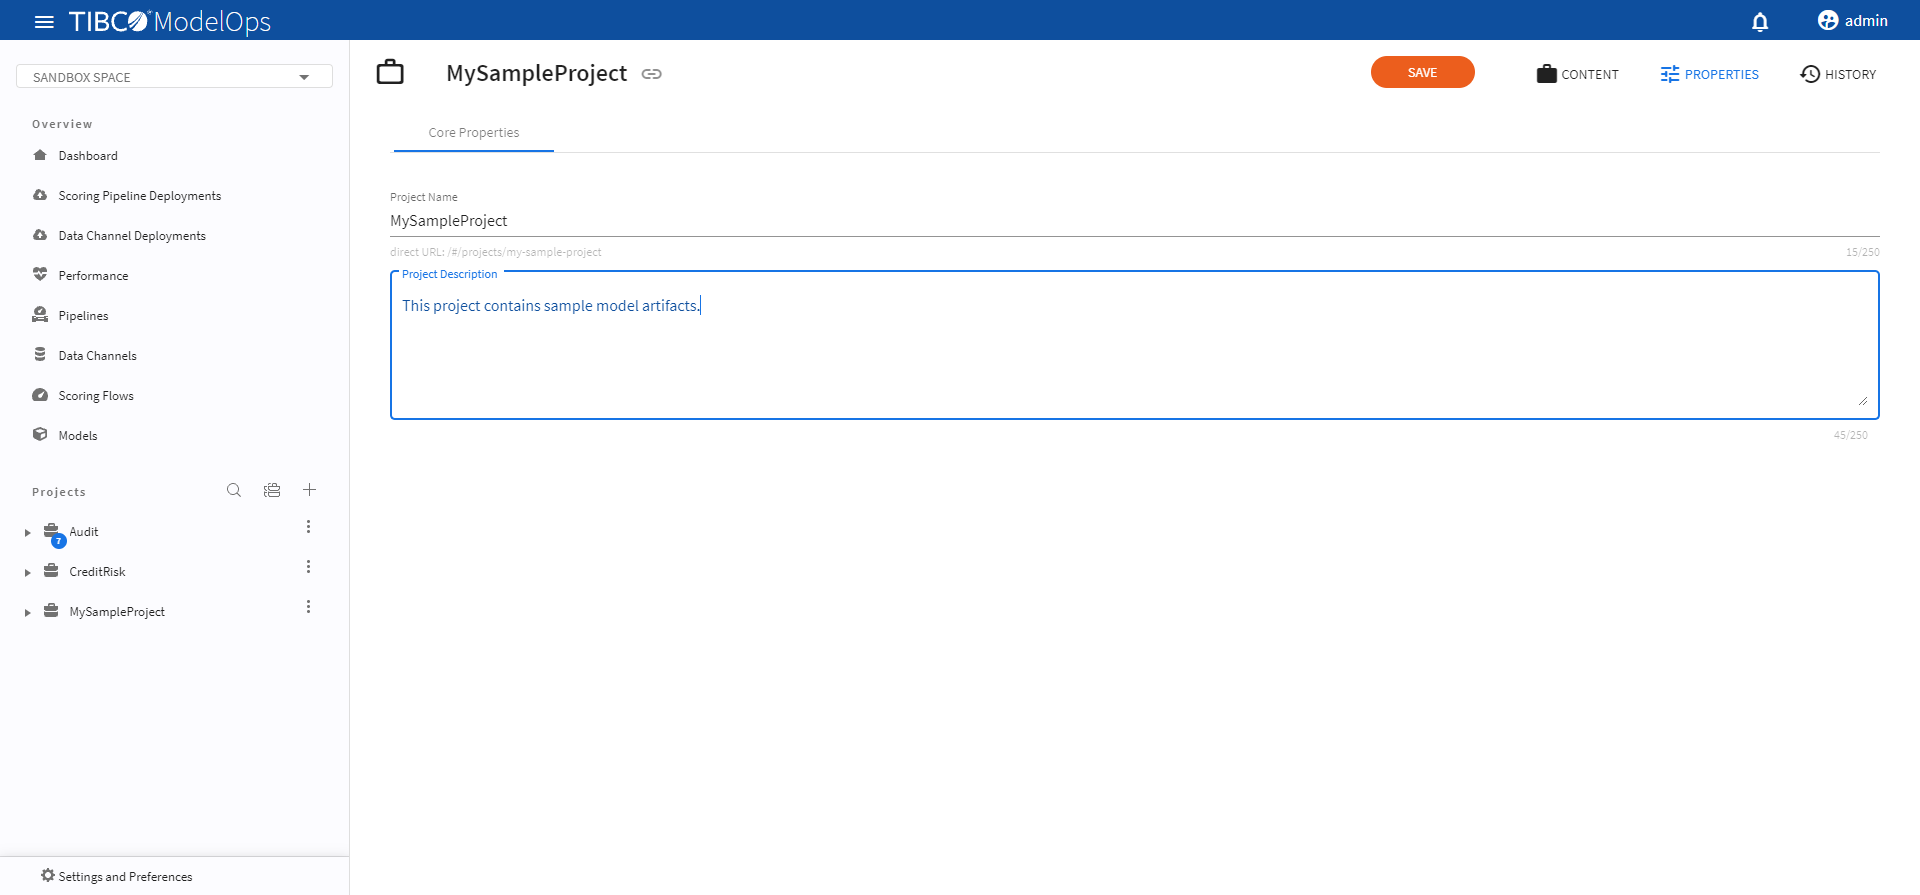Select MySampleProject label in the projects list
This screenshot has width=1920, height=895.
coord(117,612)
